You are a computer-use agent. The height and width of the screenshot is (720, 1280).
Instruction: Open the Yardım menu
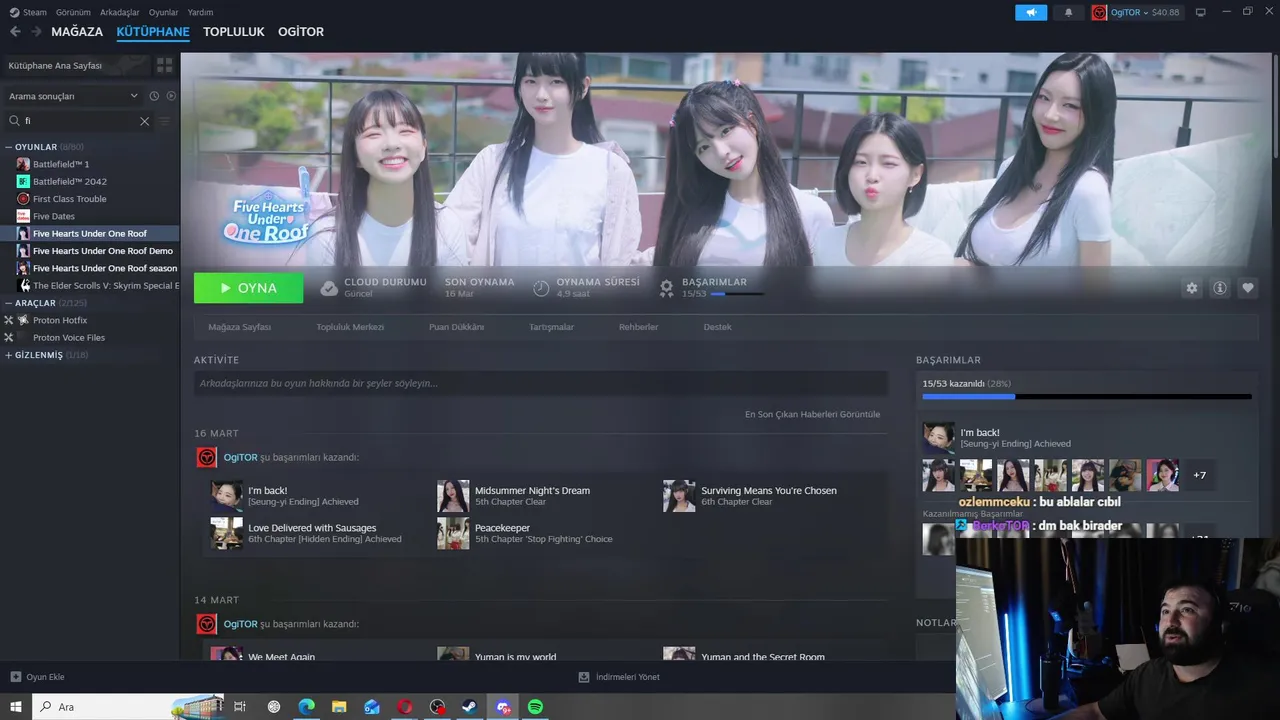click(200, 12)
